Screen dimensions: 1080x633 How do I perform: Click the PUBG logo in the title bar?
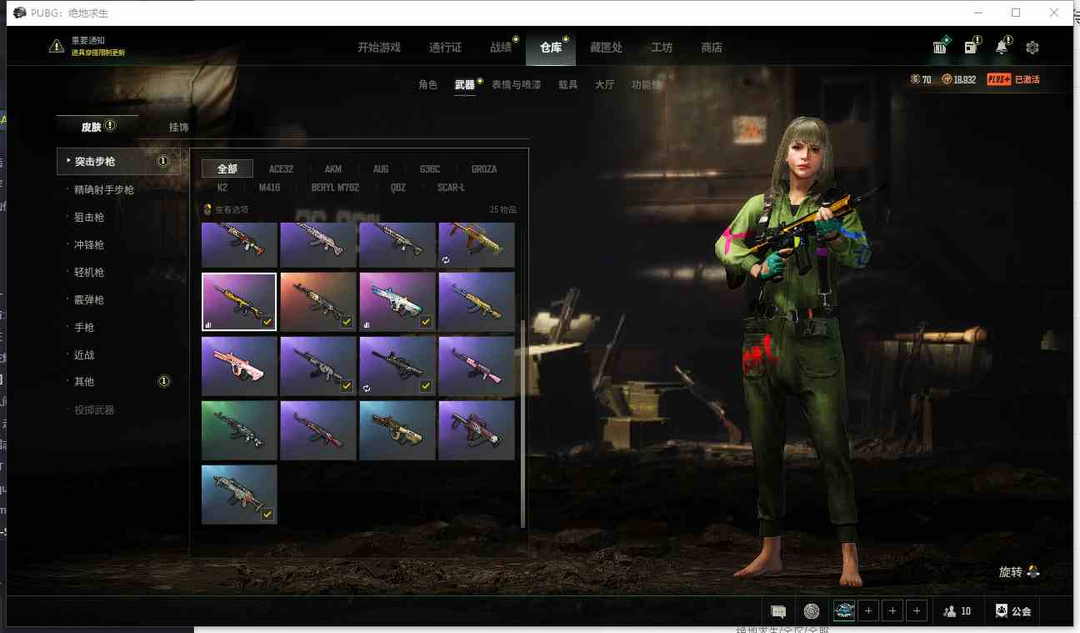pos(20,12)
